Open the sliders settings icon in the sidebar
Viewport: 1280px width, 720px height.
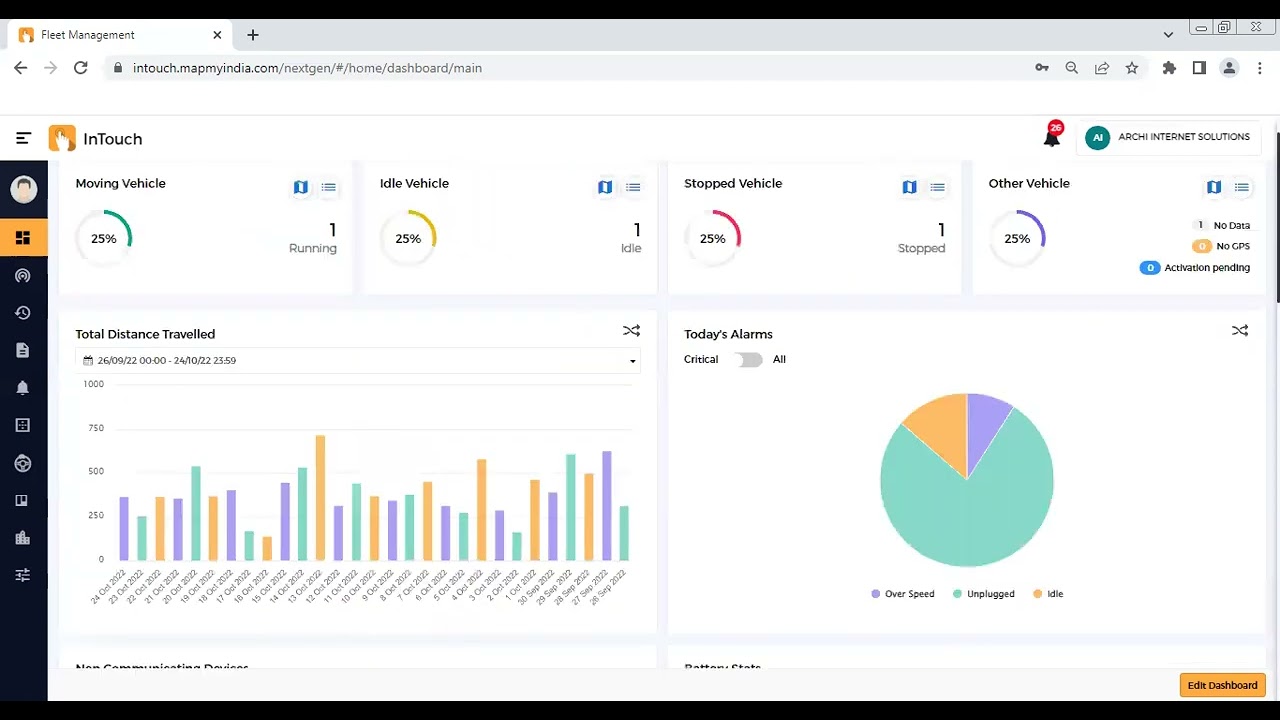point(23,575)
